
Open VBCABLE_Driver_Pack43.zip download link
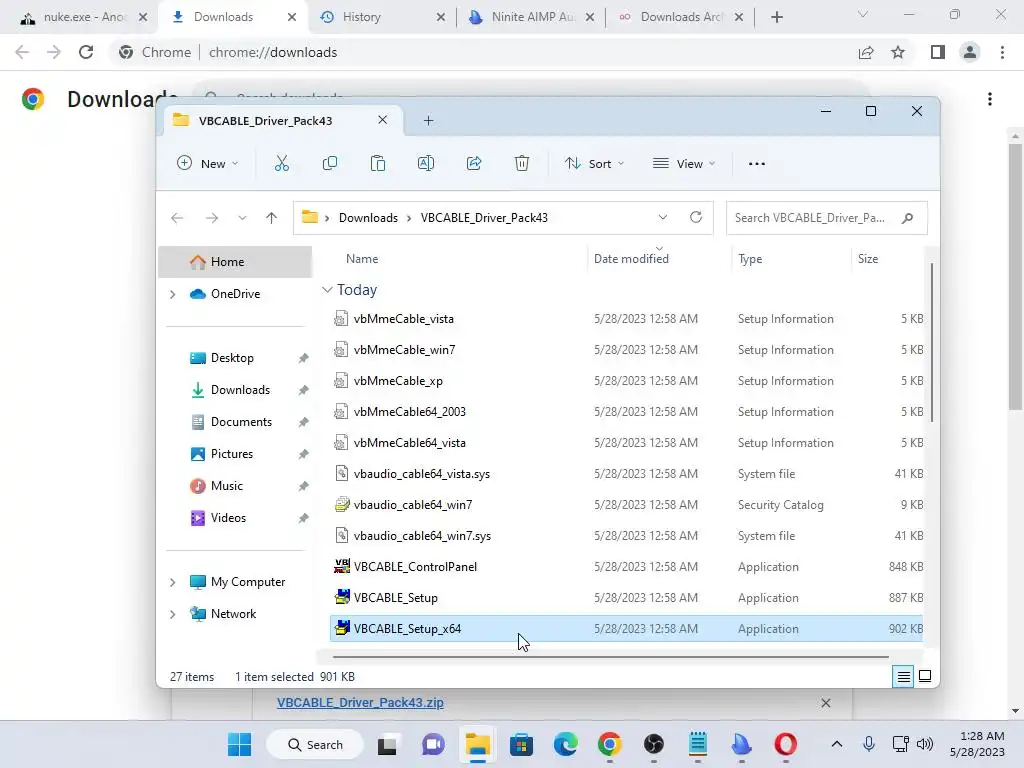click(x=360, y=703)
